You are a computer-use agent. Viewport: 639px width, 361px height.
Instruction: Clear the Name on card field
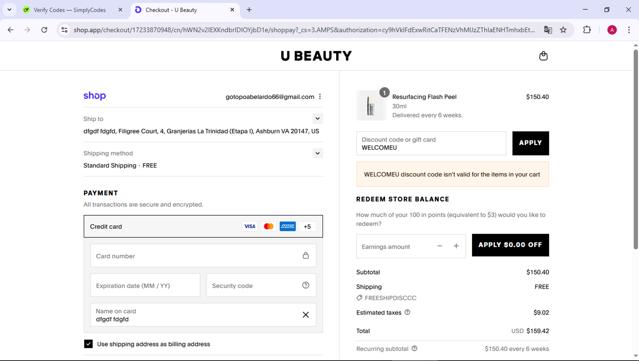click(306, 315)
